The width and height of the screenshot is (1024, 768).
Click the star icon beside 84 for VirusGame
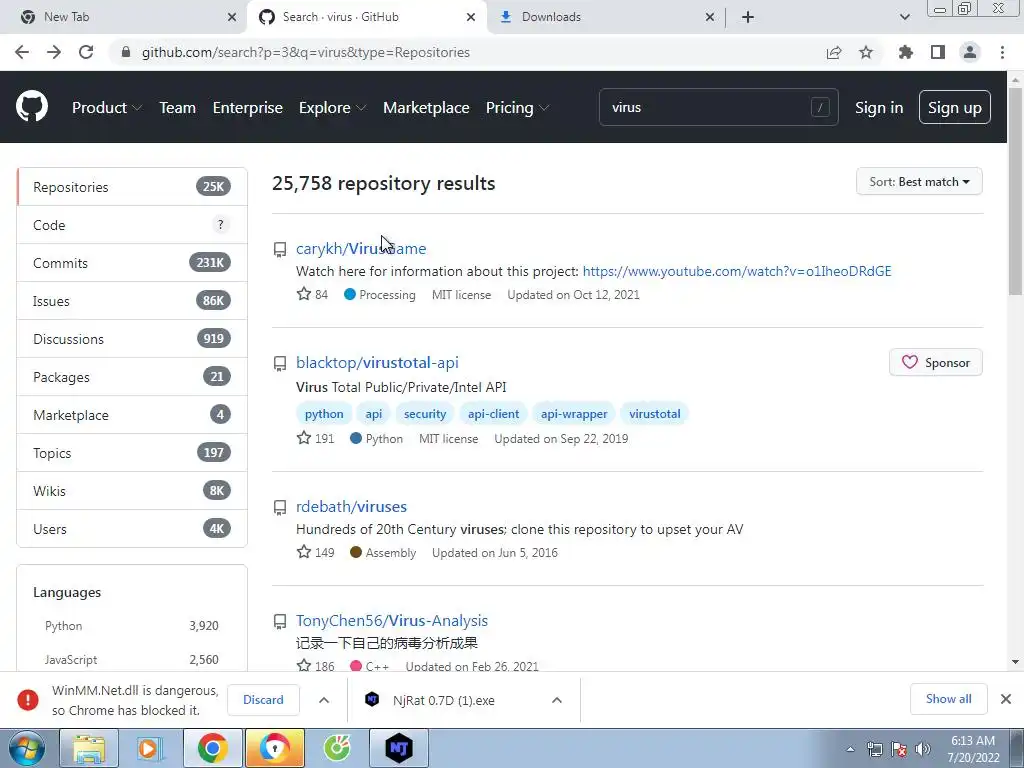(x=304, y=294)
